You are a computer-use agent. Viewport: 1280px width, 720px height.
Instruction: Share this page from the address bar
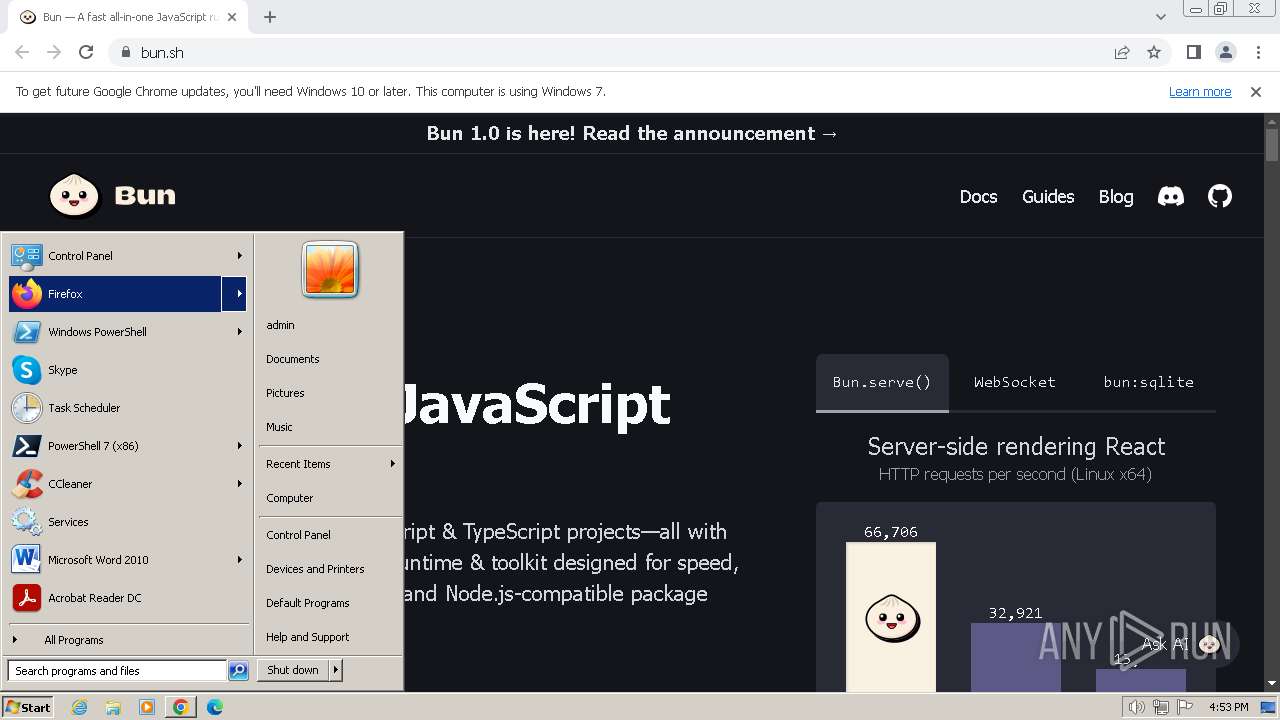[1122, 52]
